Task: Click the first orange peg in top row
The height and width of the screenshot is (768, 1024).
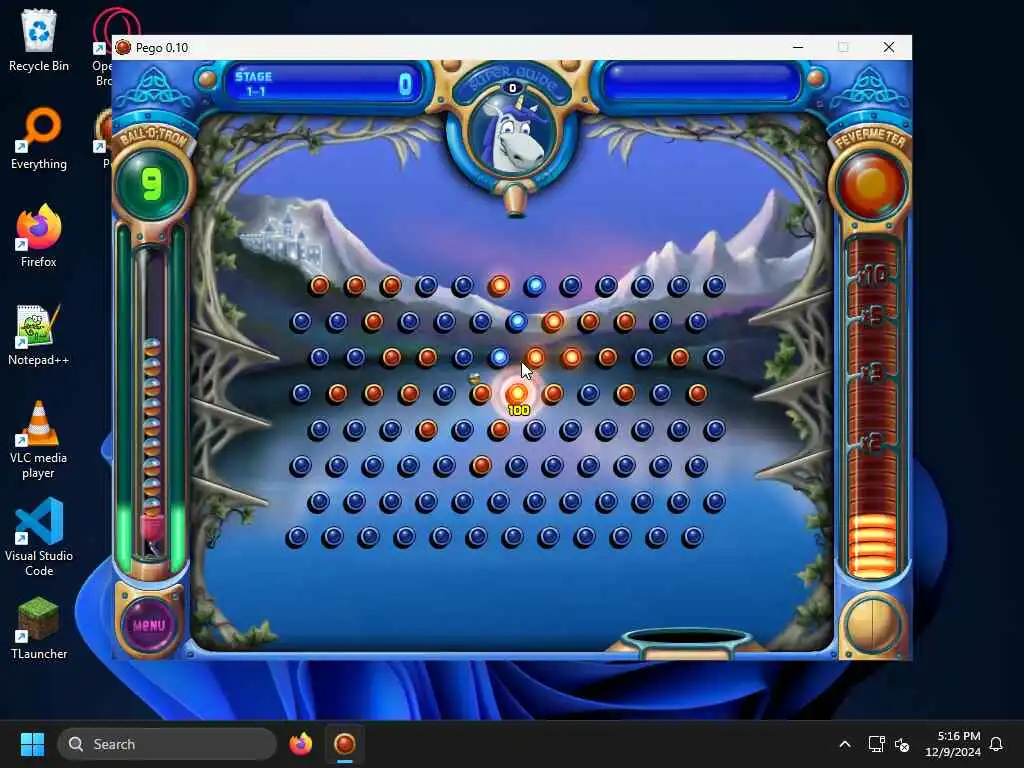Action: (x=319, y=285)
